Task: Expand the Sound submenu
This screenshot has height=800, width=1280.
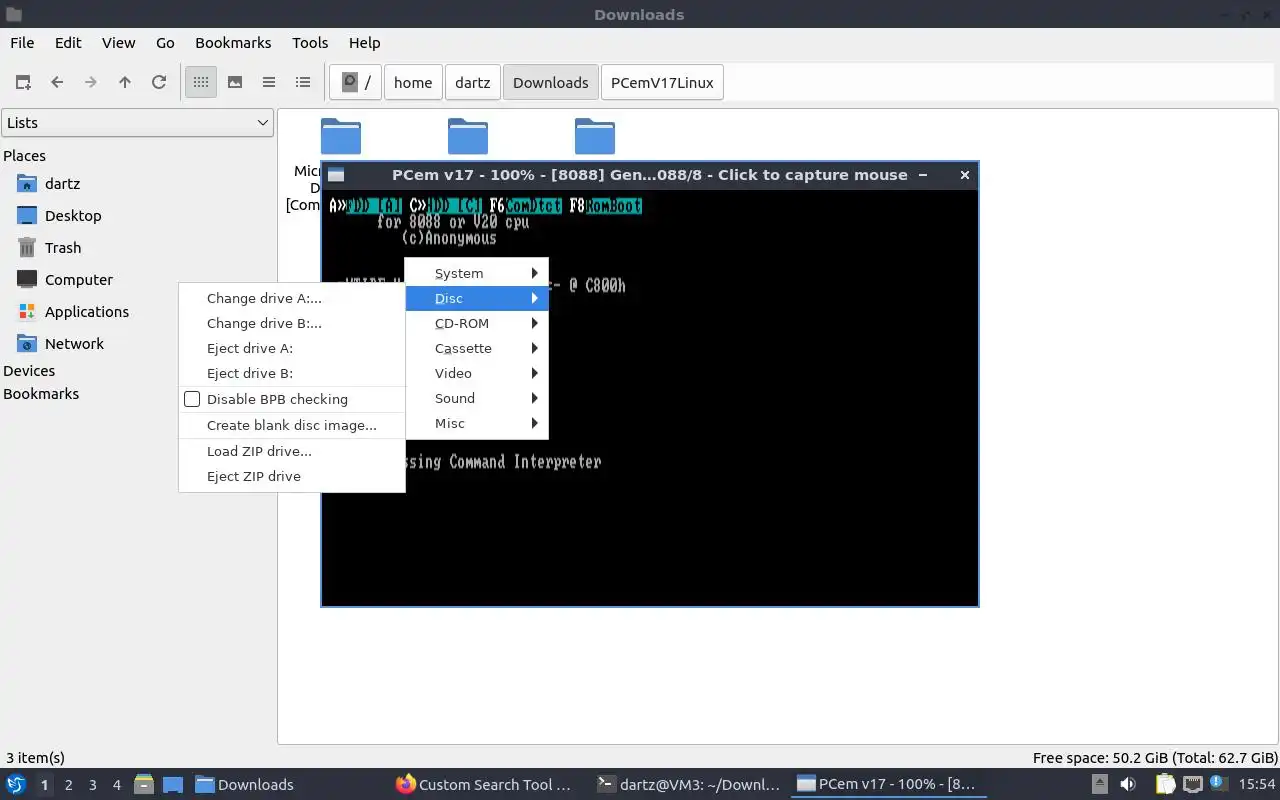Action: [477, 398]
